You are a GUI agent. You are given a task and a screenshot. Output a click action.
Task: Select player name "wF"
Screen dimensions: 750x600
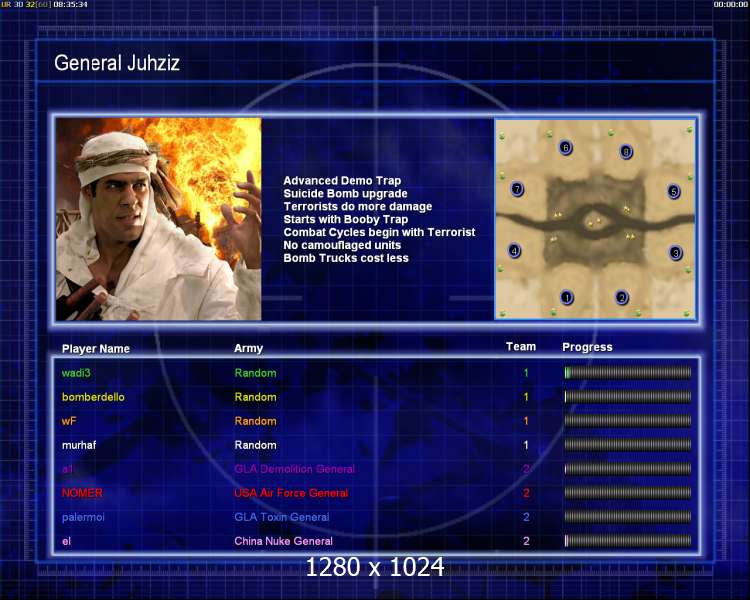69,421
